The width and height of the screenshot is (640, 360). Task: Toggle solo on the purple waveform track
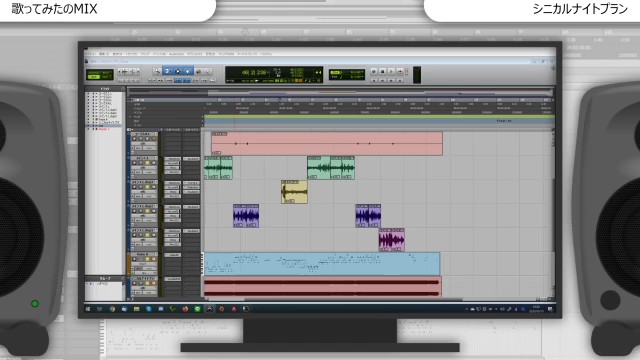tap(147, 211)
